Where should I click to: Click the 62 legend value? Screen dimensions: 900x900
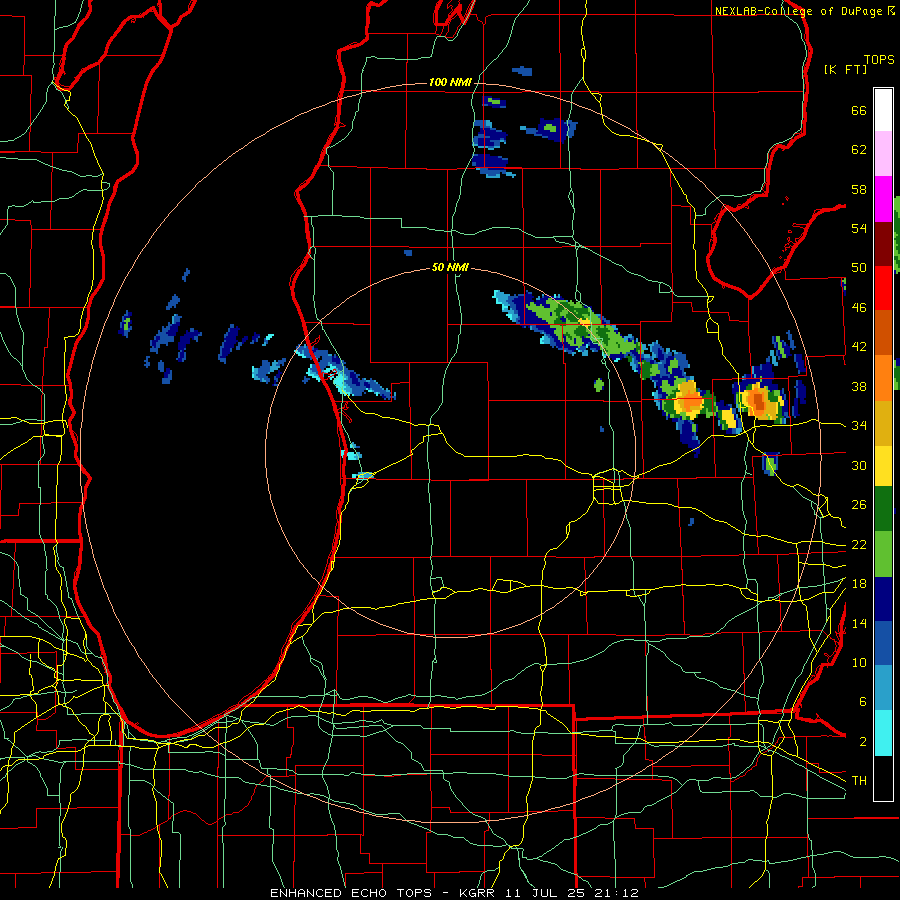[x=859, y=150]
